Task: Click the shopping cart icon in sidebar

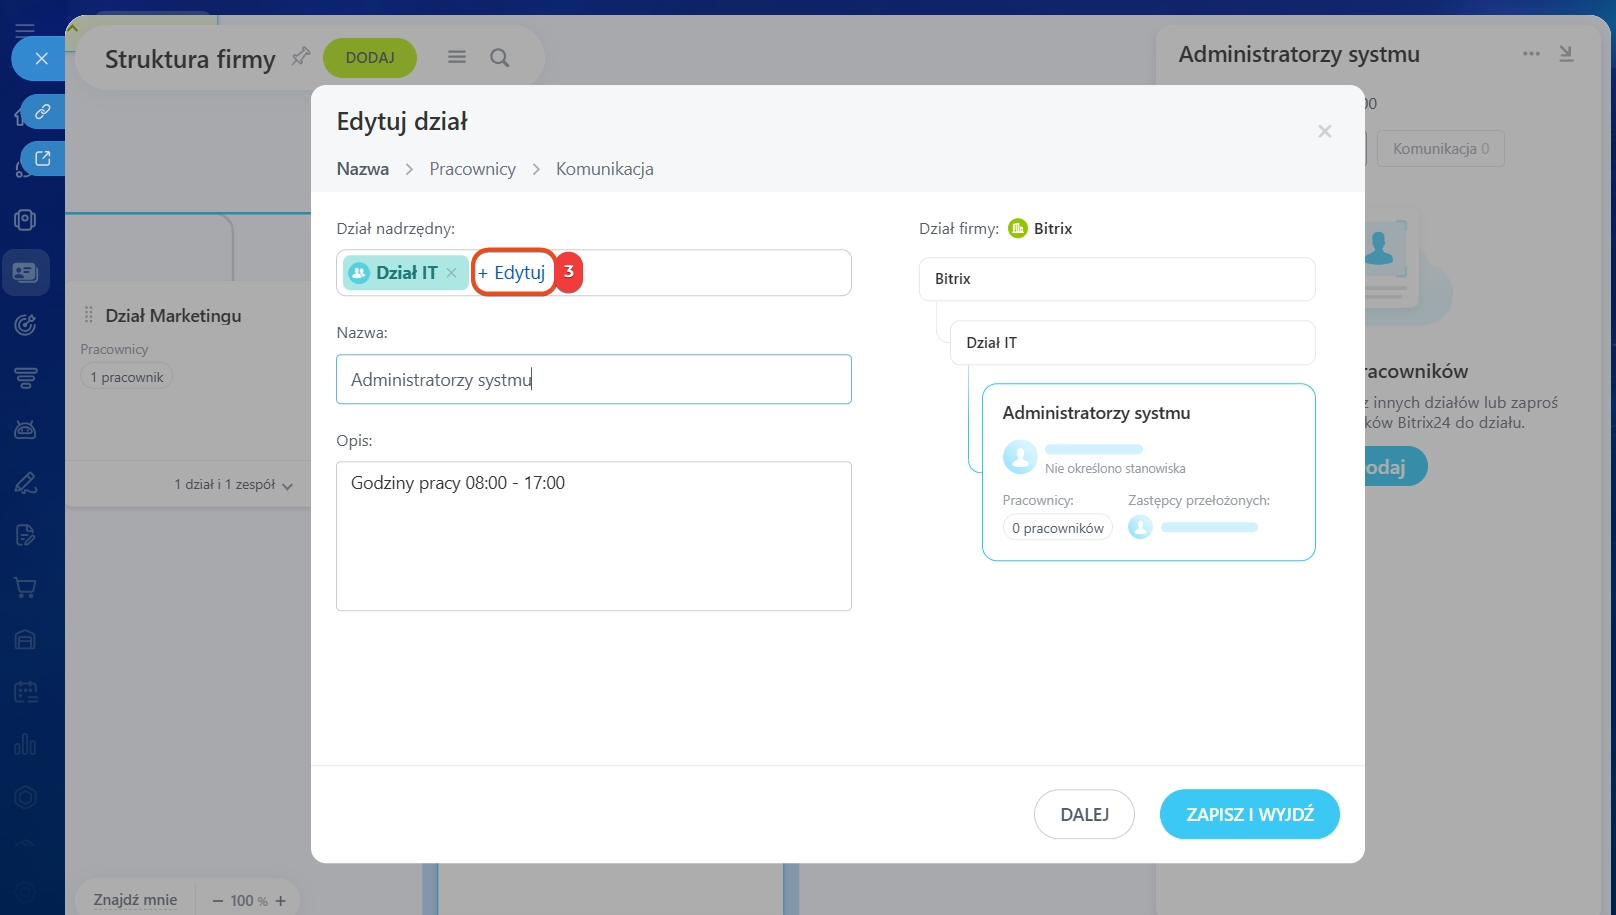Action: click(25, 588)
